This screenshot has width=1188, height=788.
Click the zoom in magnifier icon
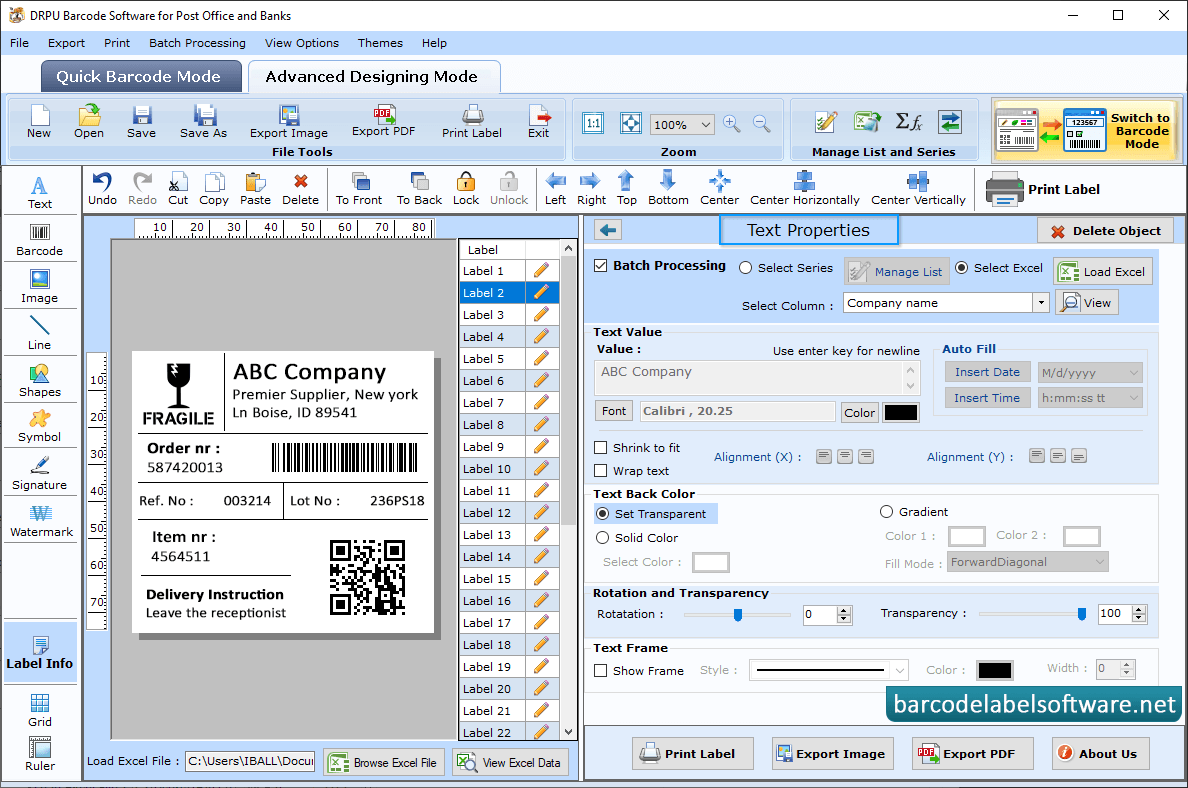tap(731, 124)
